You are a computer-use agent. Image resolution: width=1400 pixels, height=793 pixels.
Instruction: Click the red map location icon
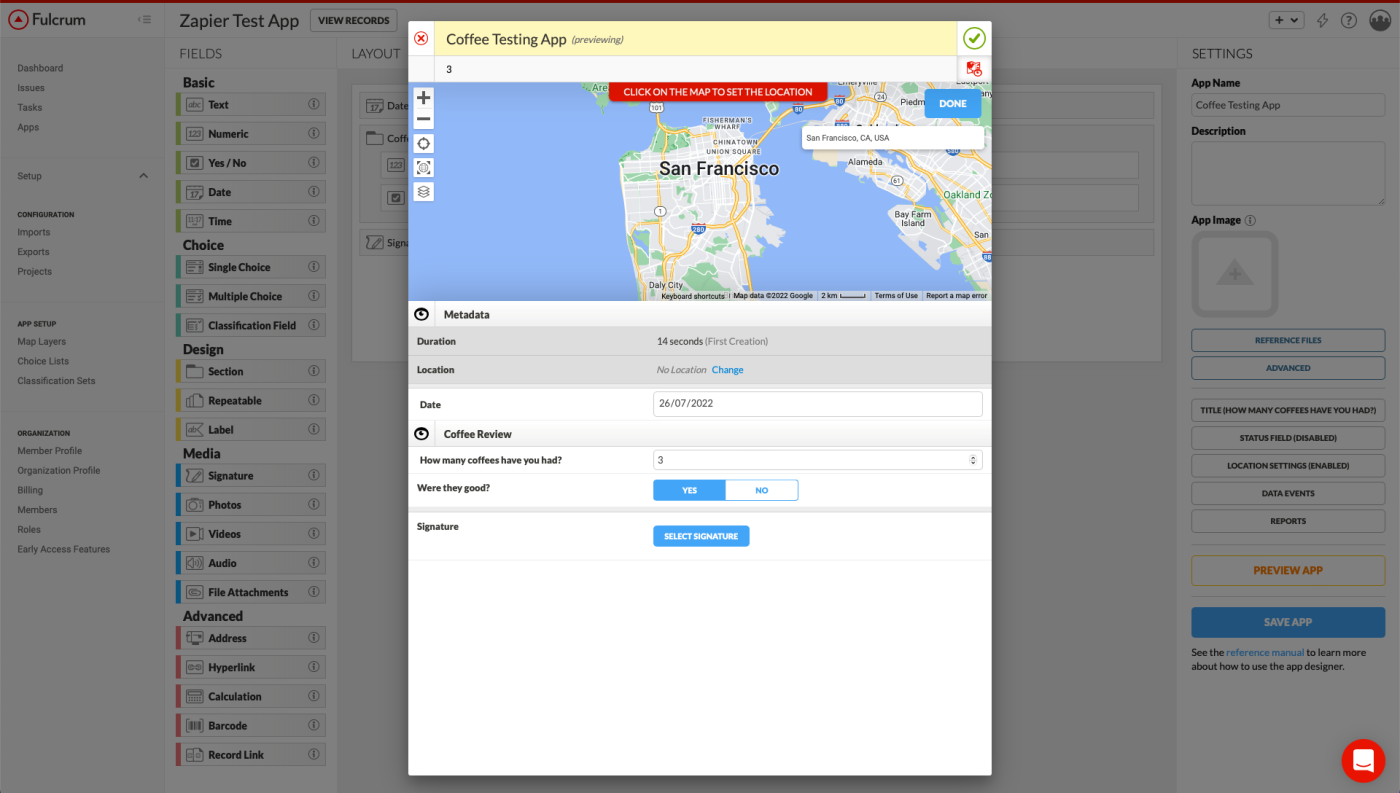click(x=974, y=69)
